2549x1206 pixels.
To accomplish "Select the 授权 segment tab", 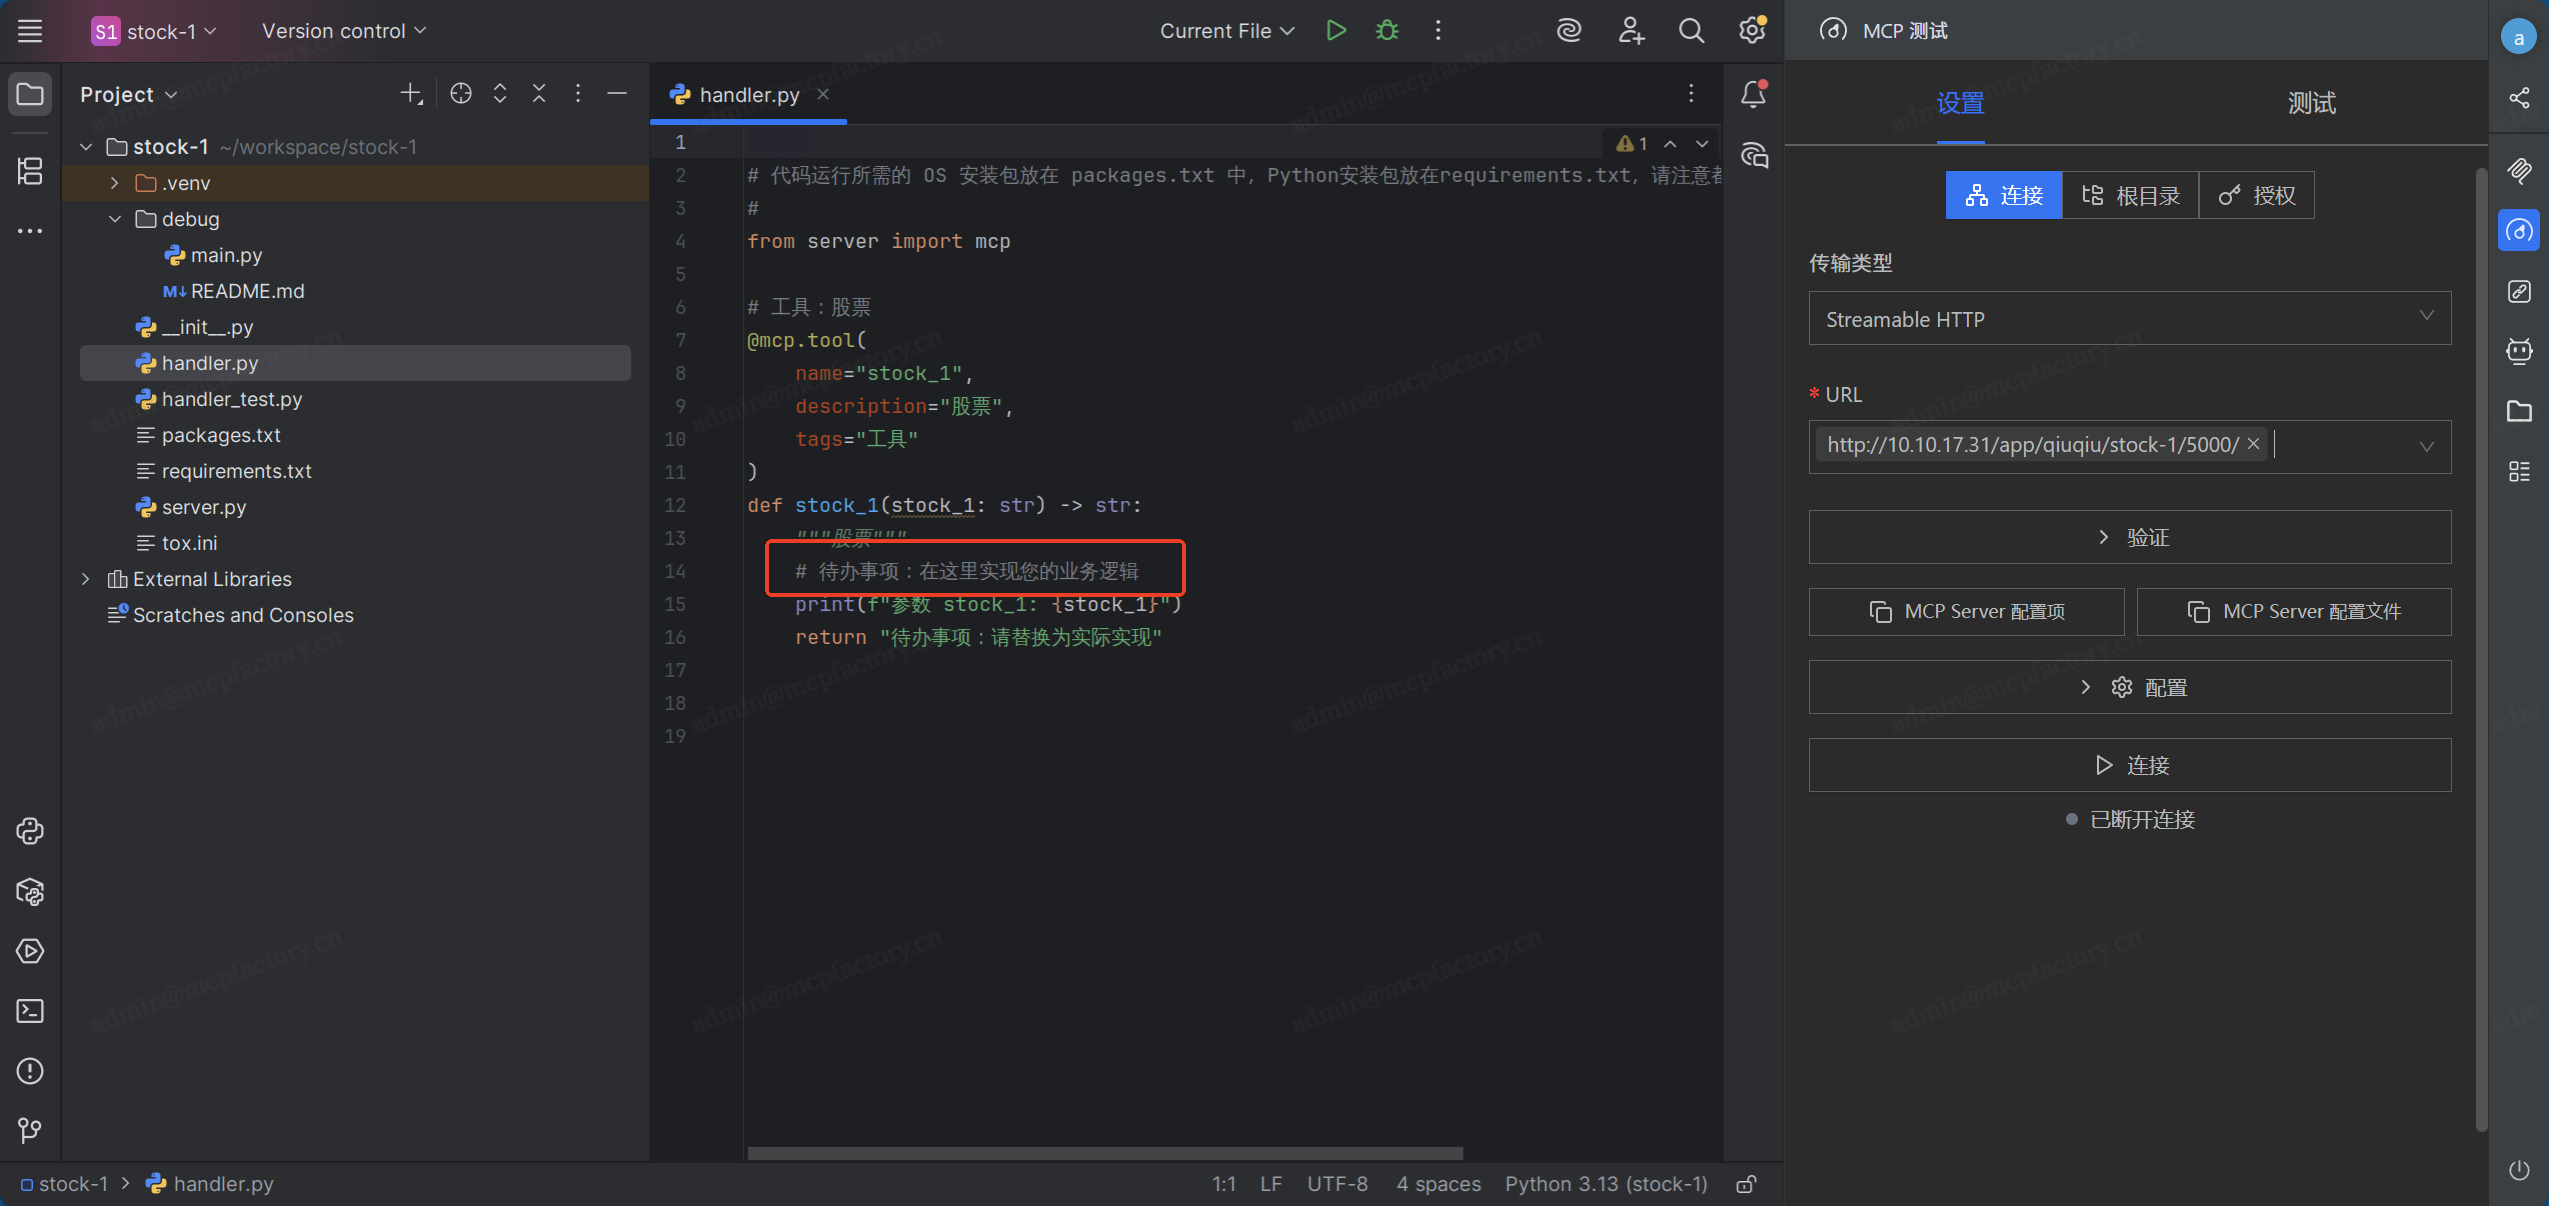I will tap(2257, 195).
